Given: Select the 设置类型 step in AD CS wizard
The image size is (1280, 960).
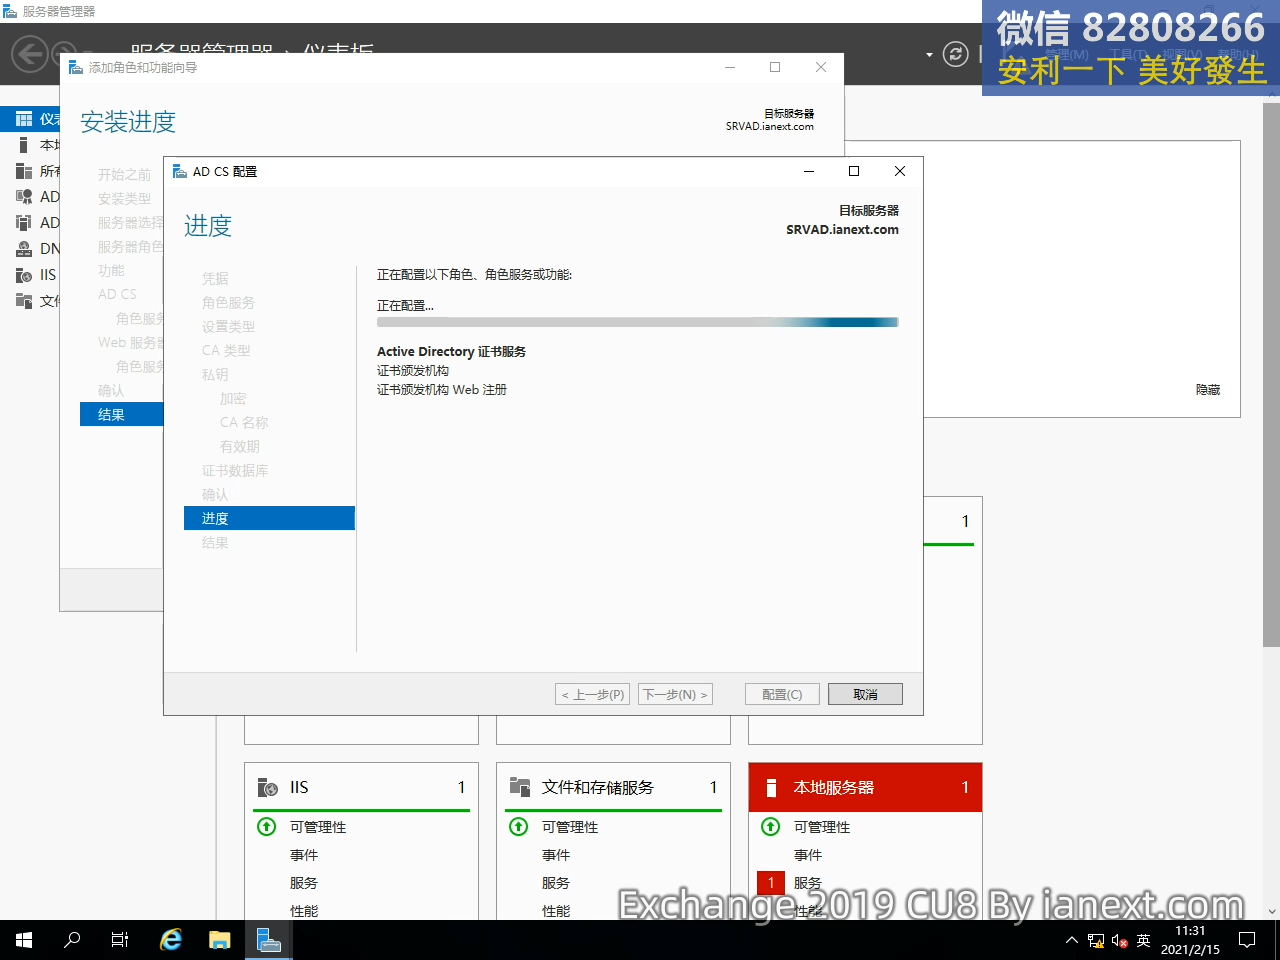Looking at the screenshot, I should coord(228,326).
